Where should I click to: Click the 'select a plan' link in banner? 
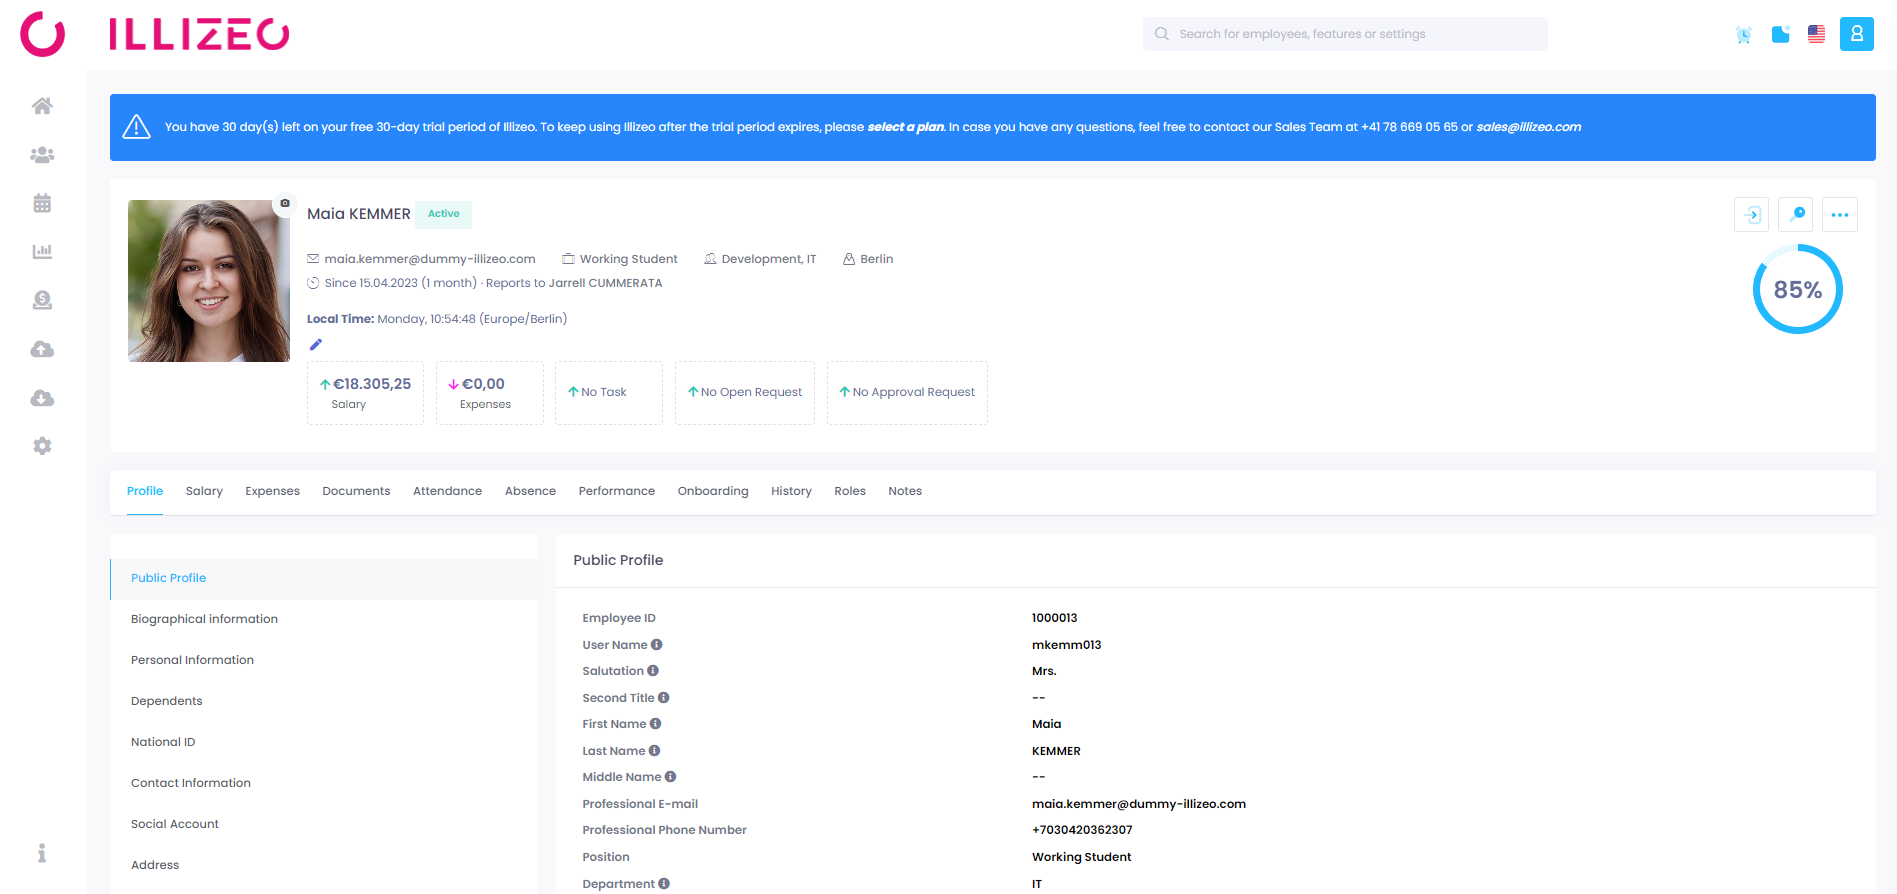(x=905, y=127)
